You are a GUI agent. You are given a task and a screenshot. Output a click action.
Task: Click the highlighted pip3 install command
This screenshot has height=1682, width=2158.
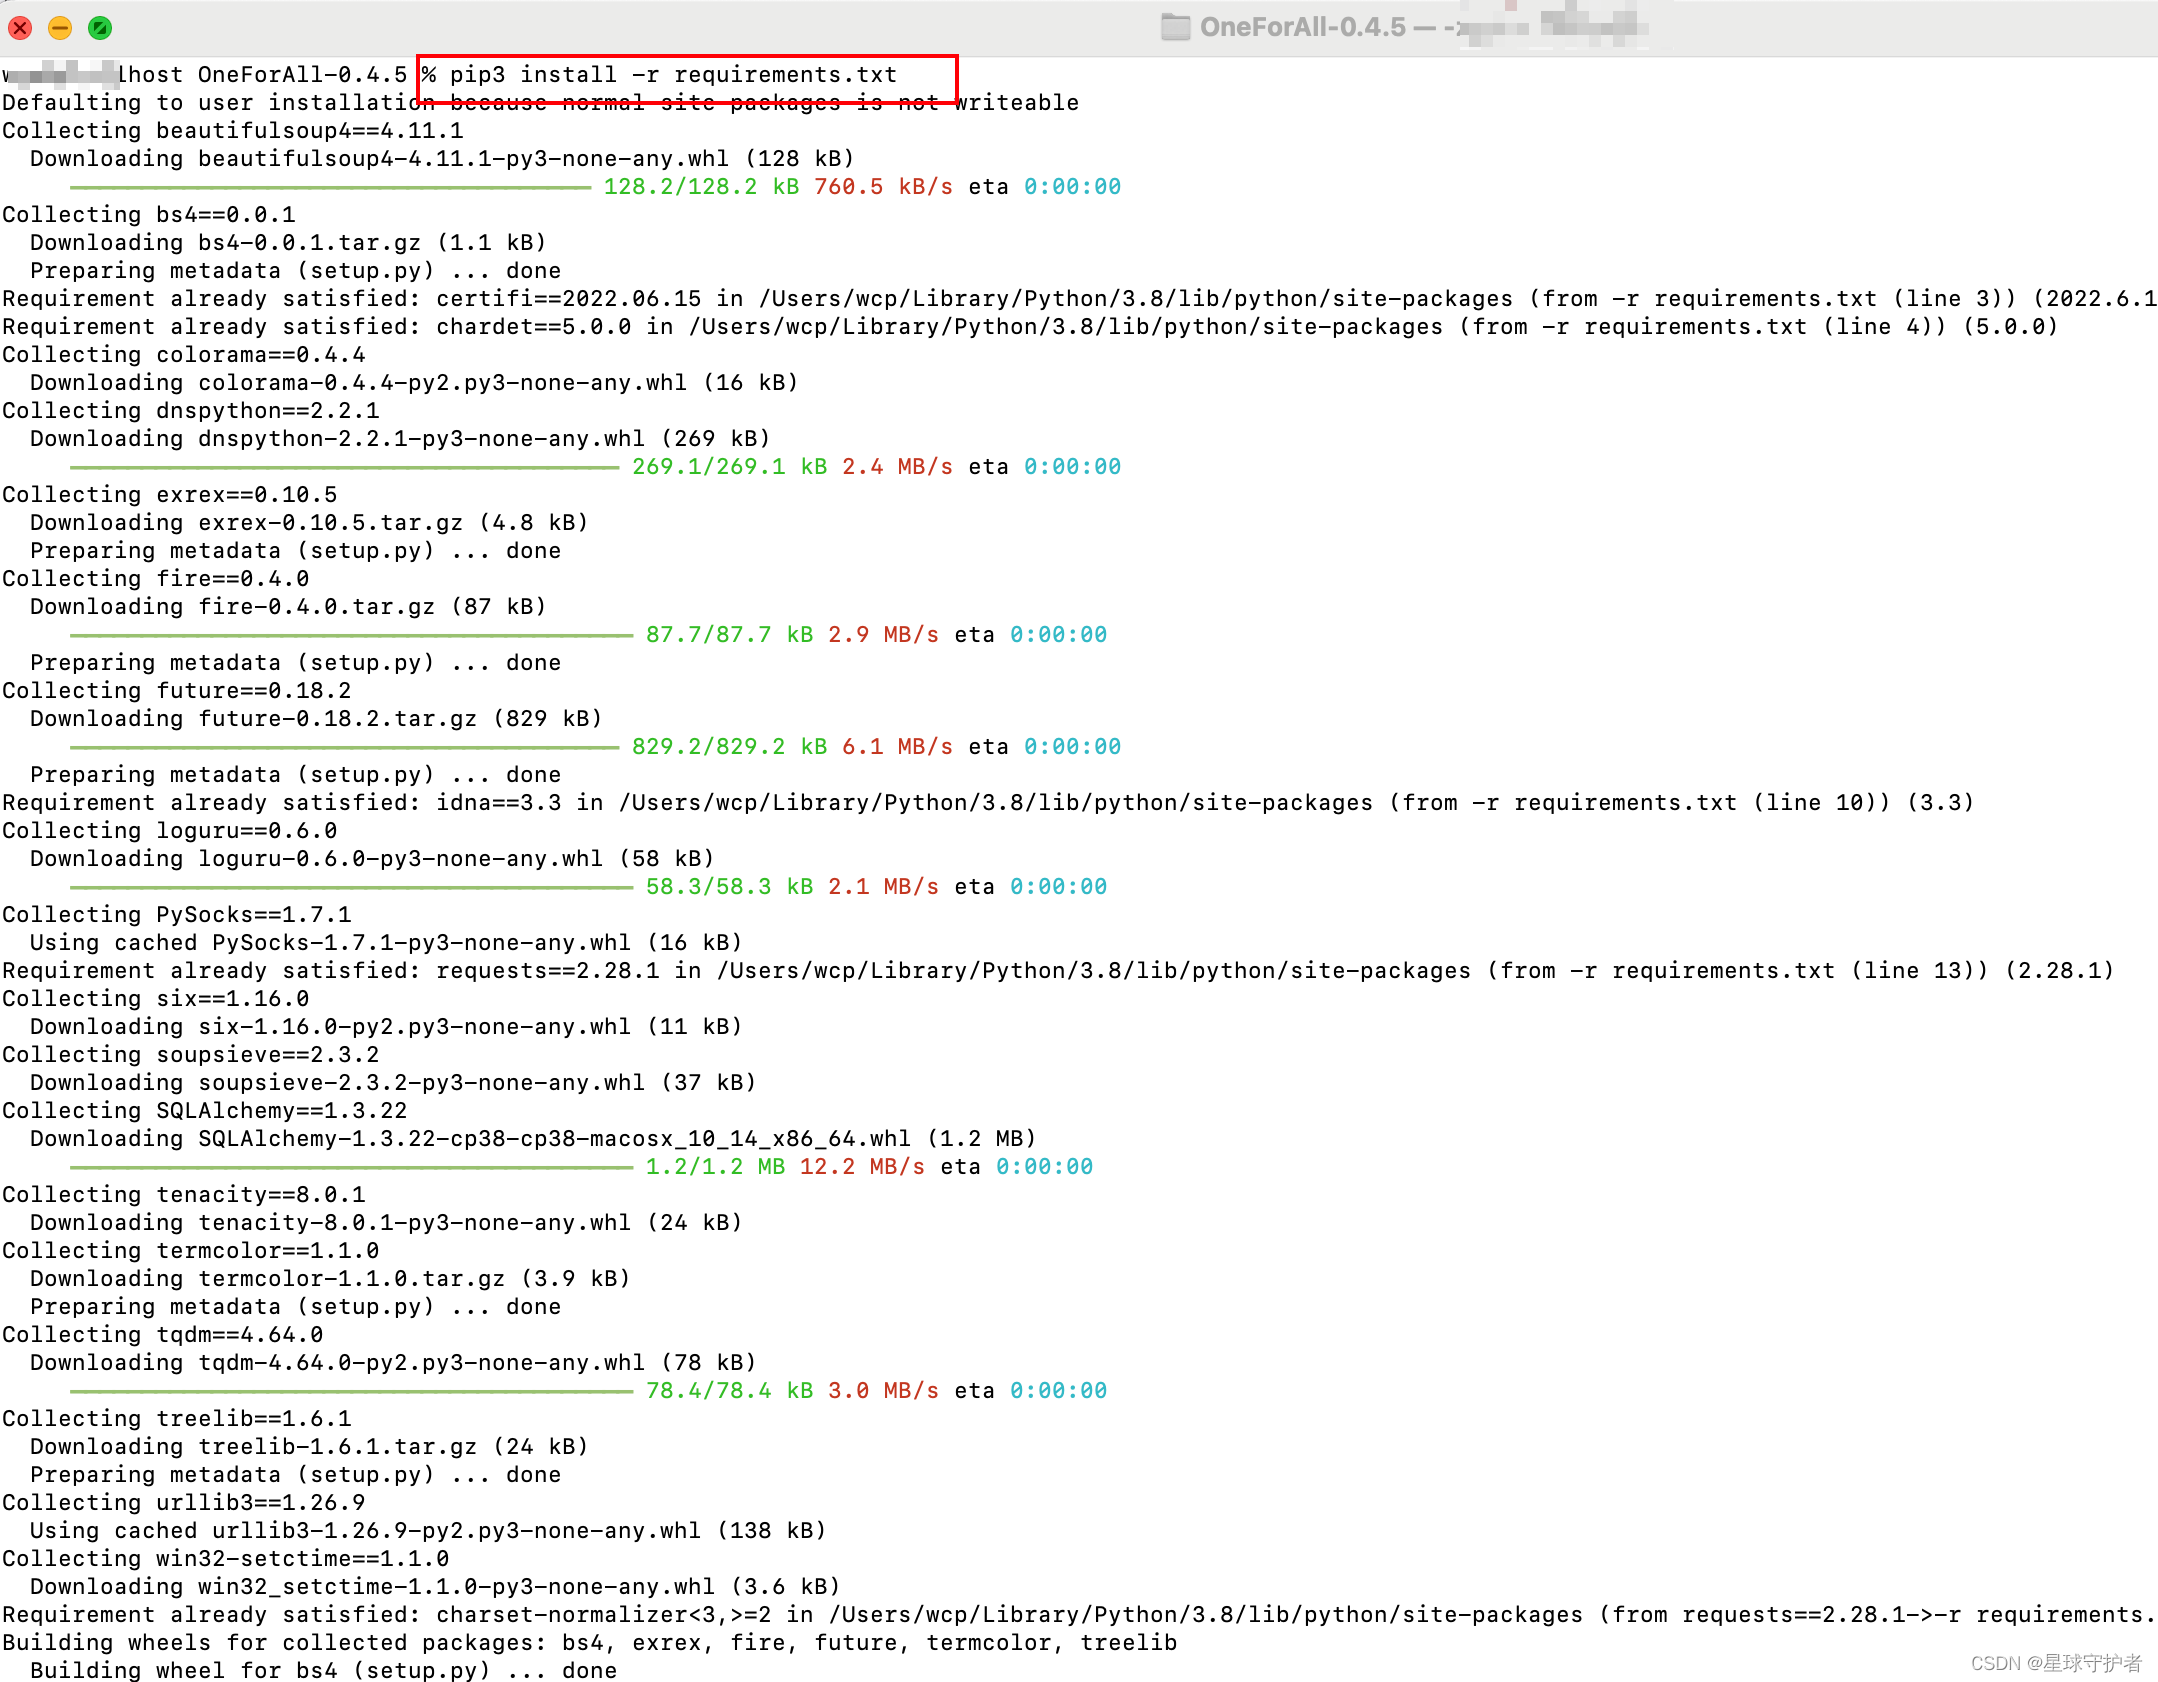(673, 75)
